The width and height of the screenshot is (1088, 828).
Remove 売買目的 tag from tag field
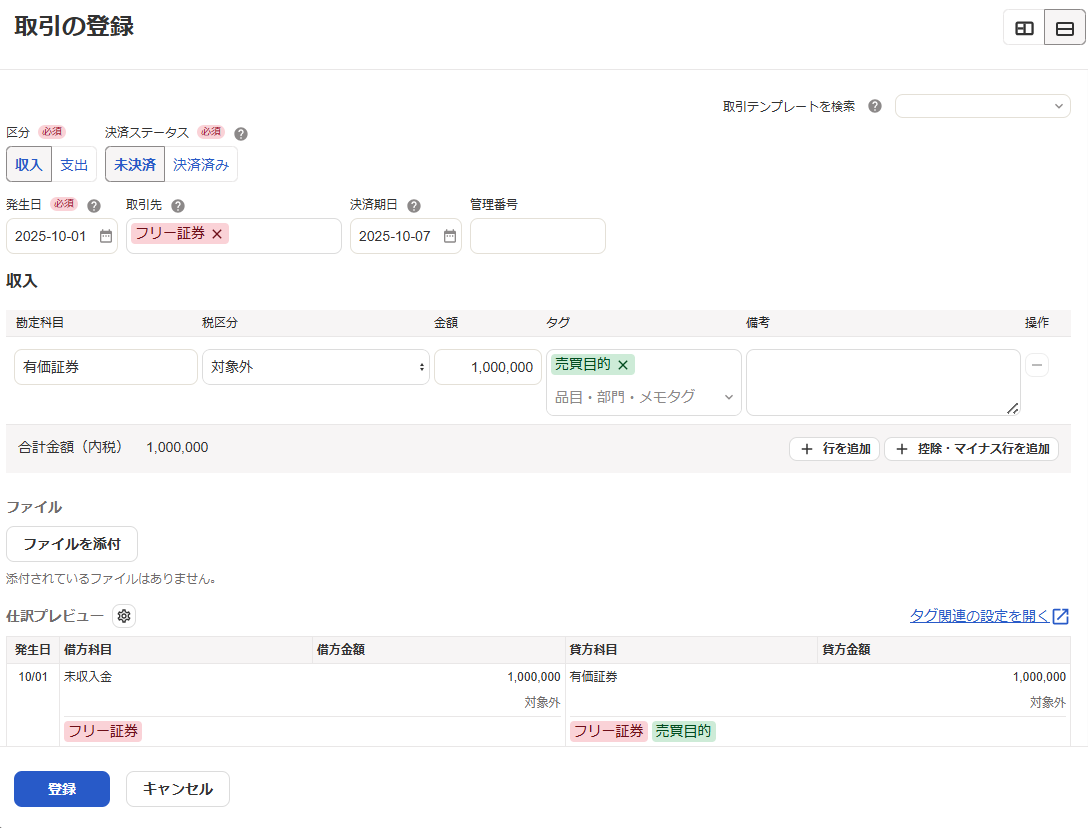[x=623, y=364]
